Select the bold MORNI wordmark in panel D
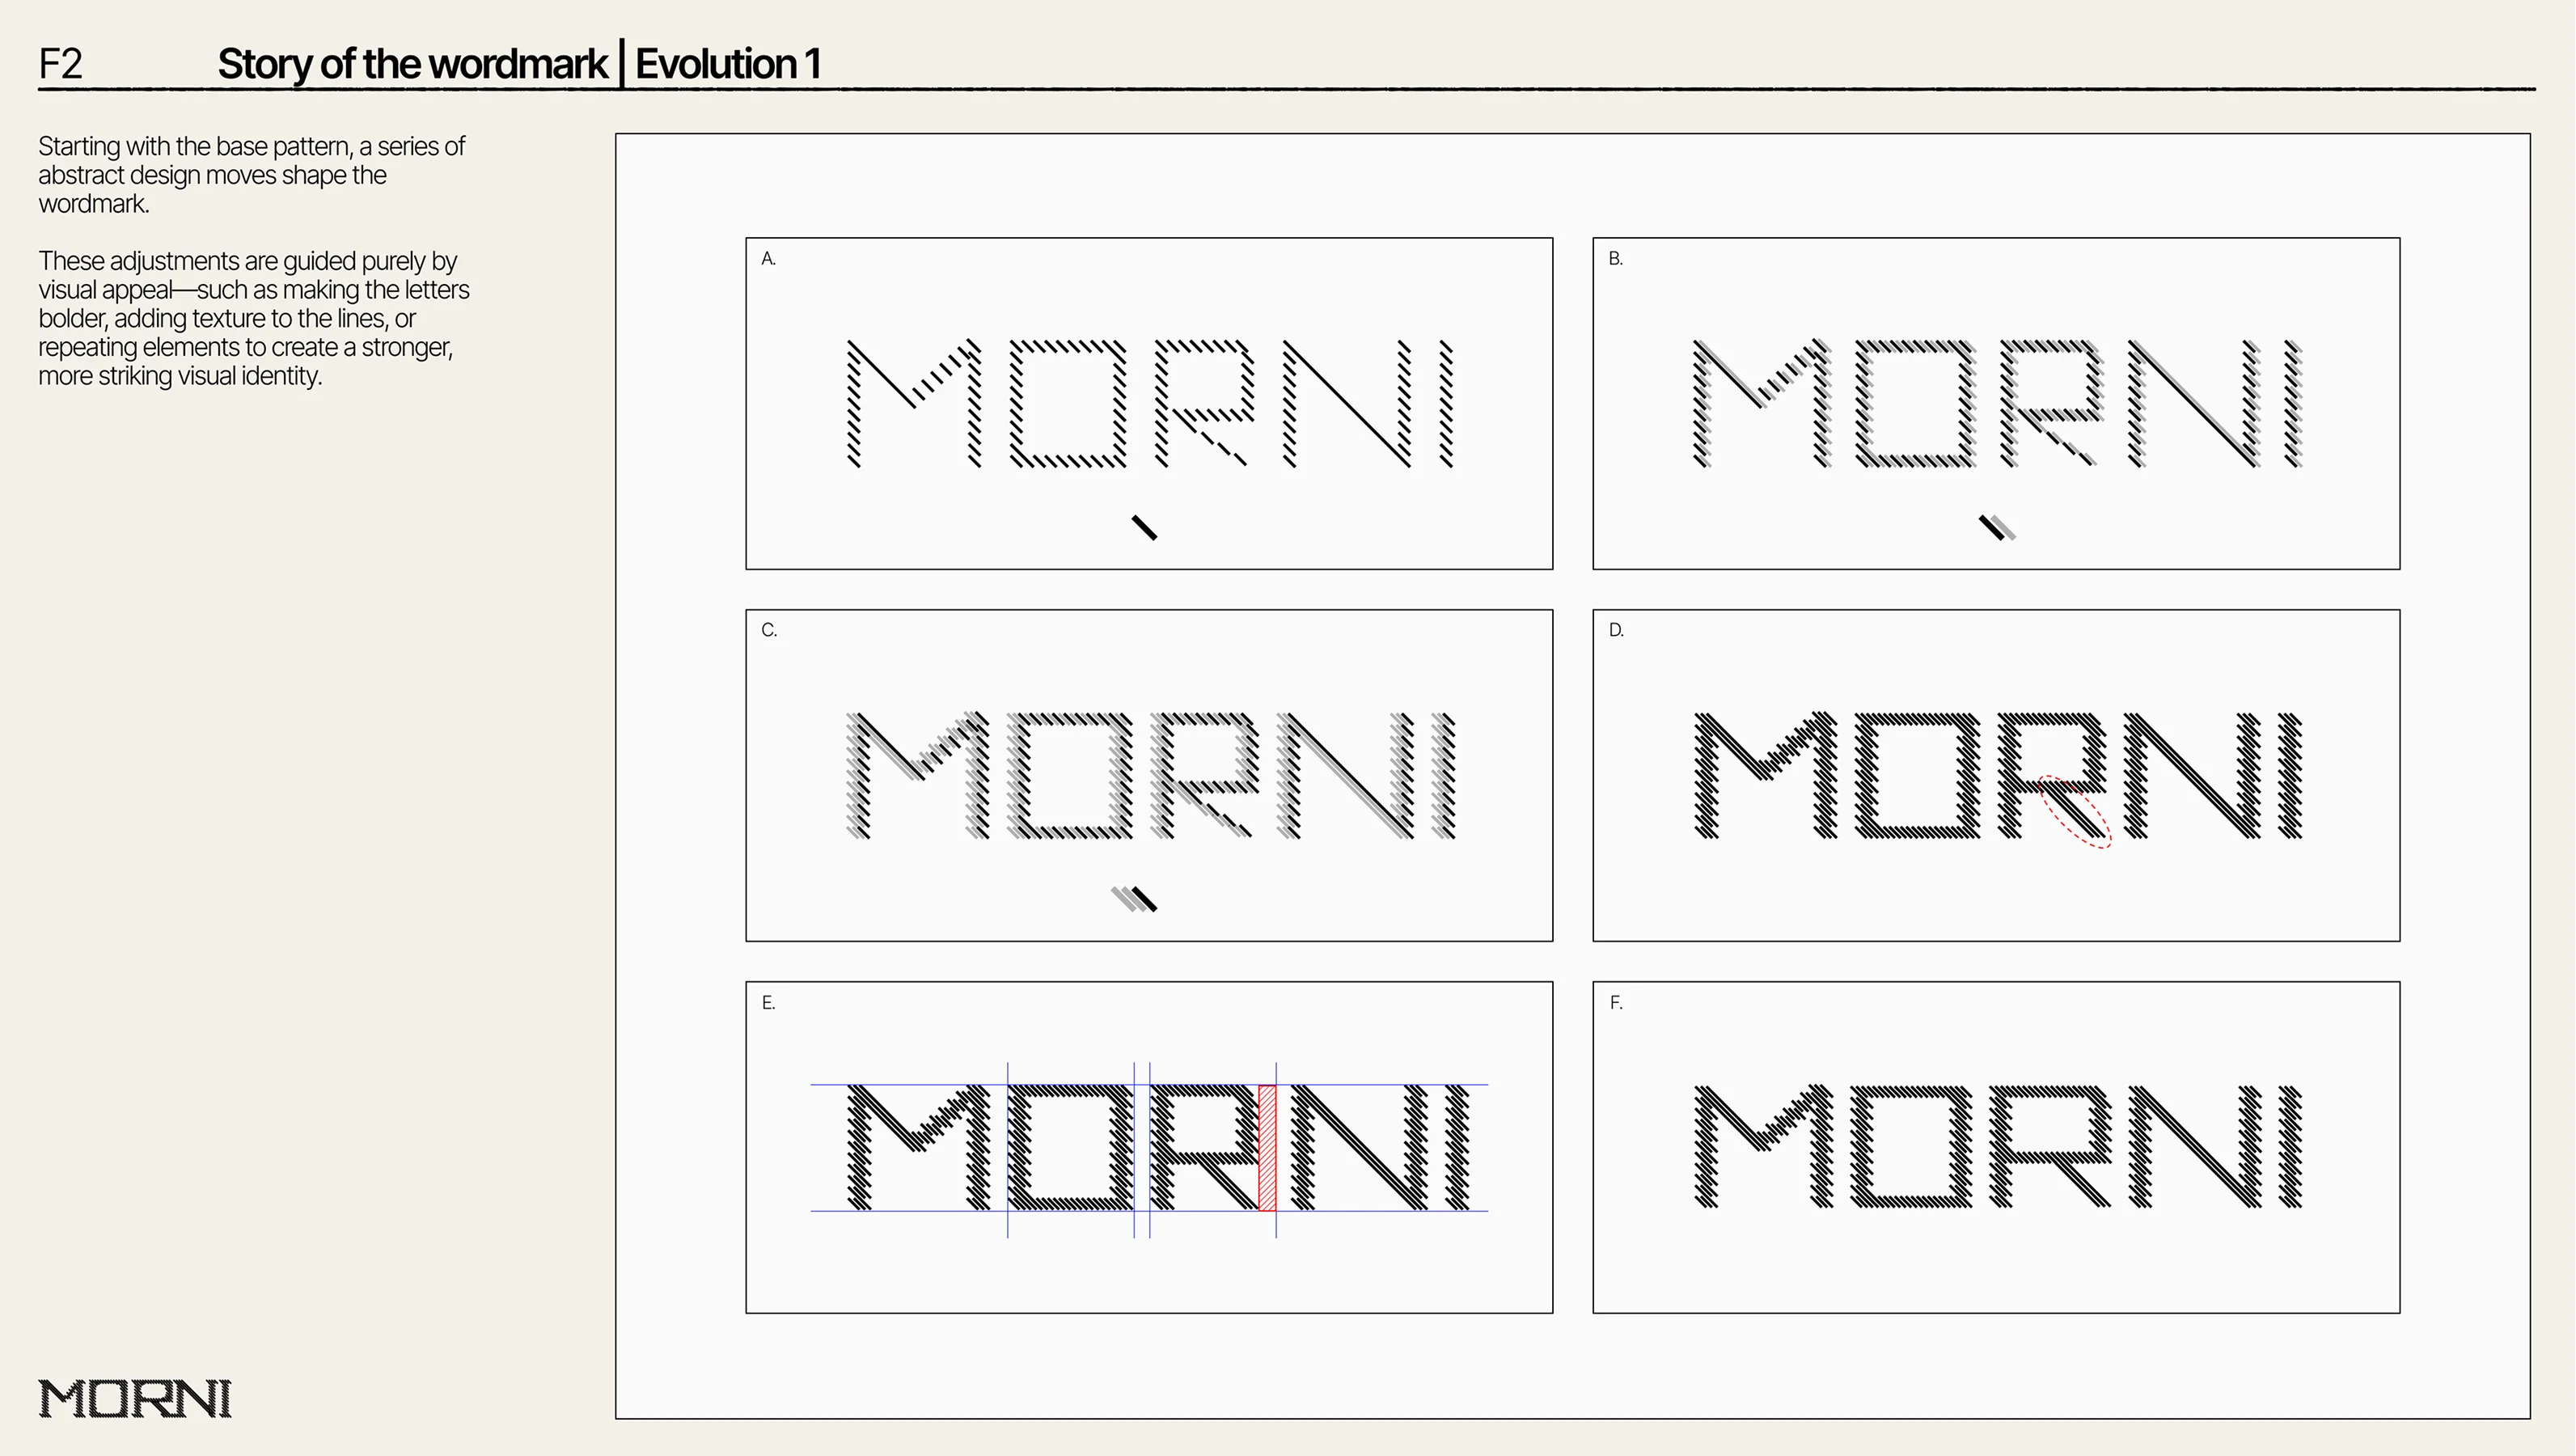Viewport: 2576px width, 1456px height. [1997, 775]
